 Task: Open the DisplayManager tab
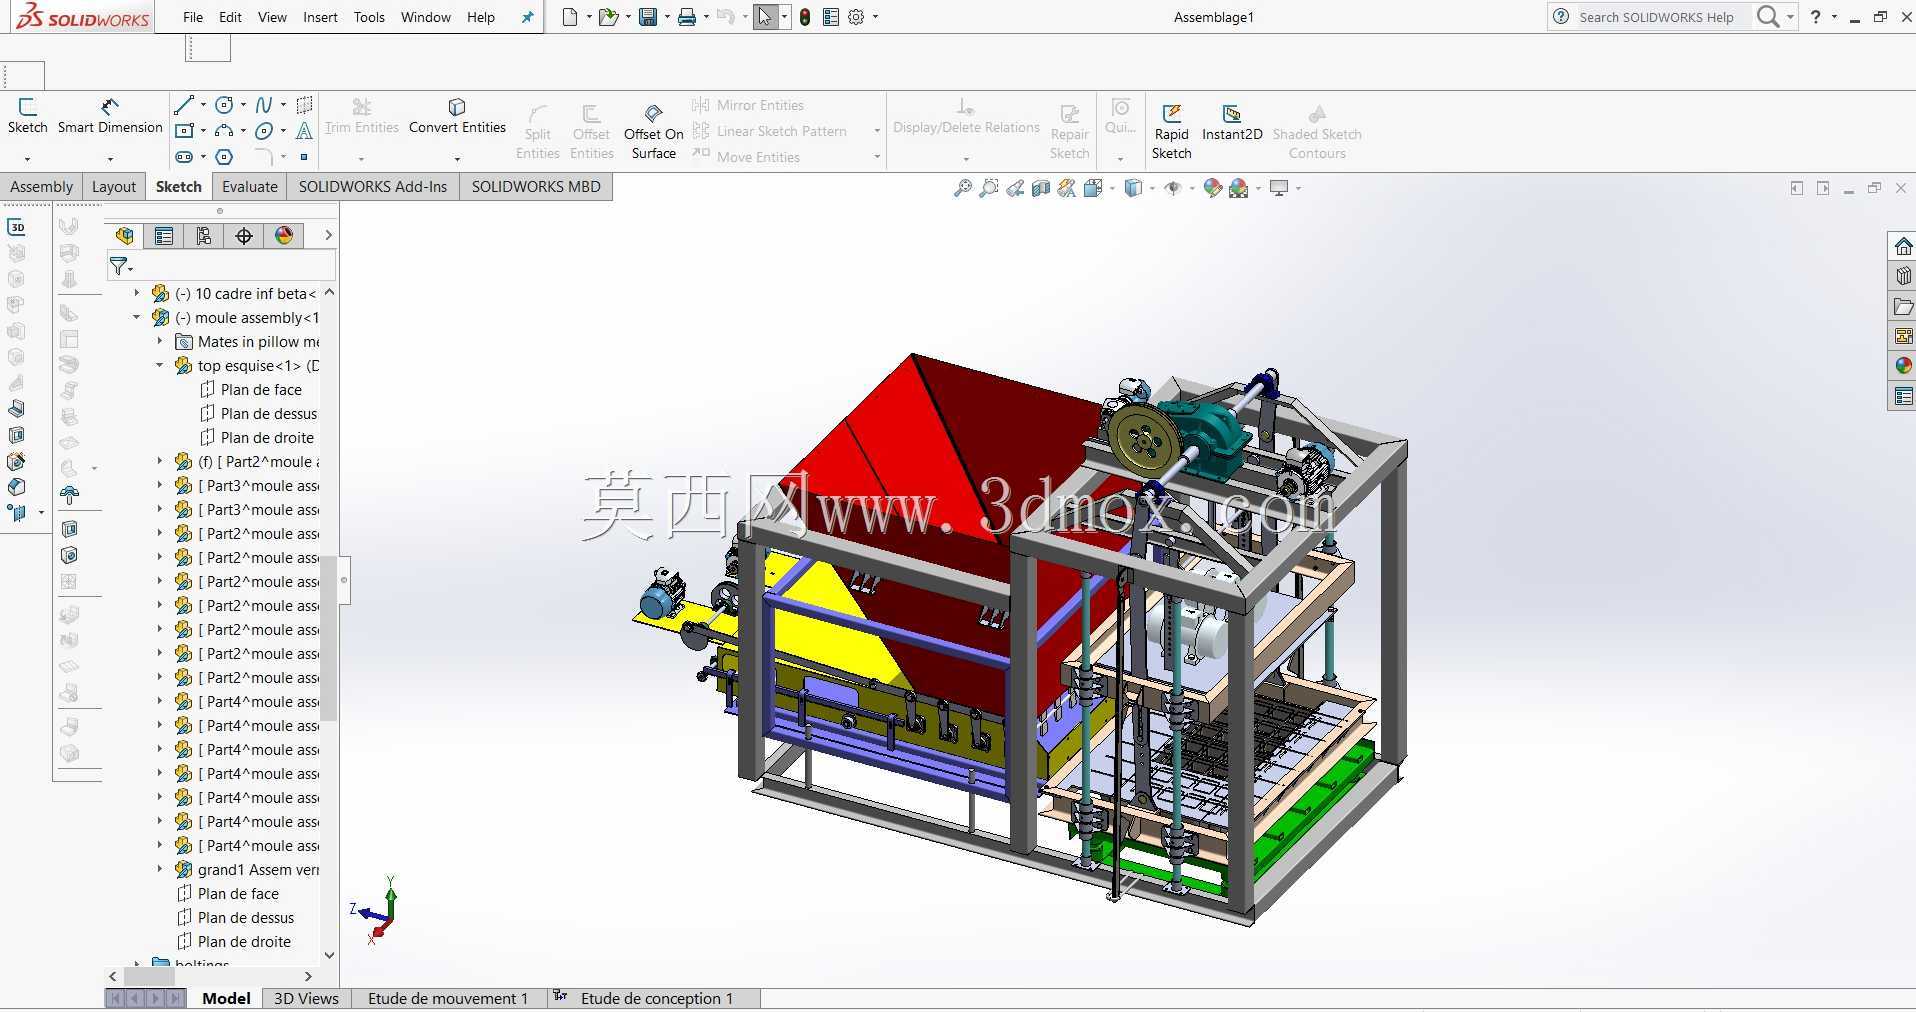284,236
